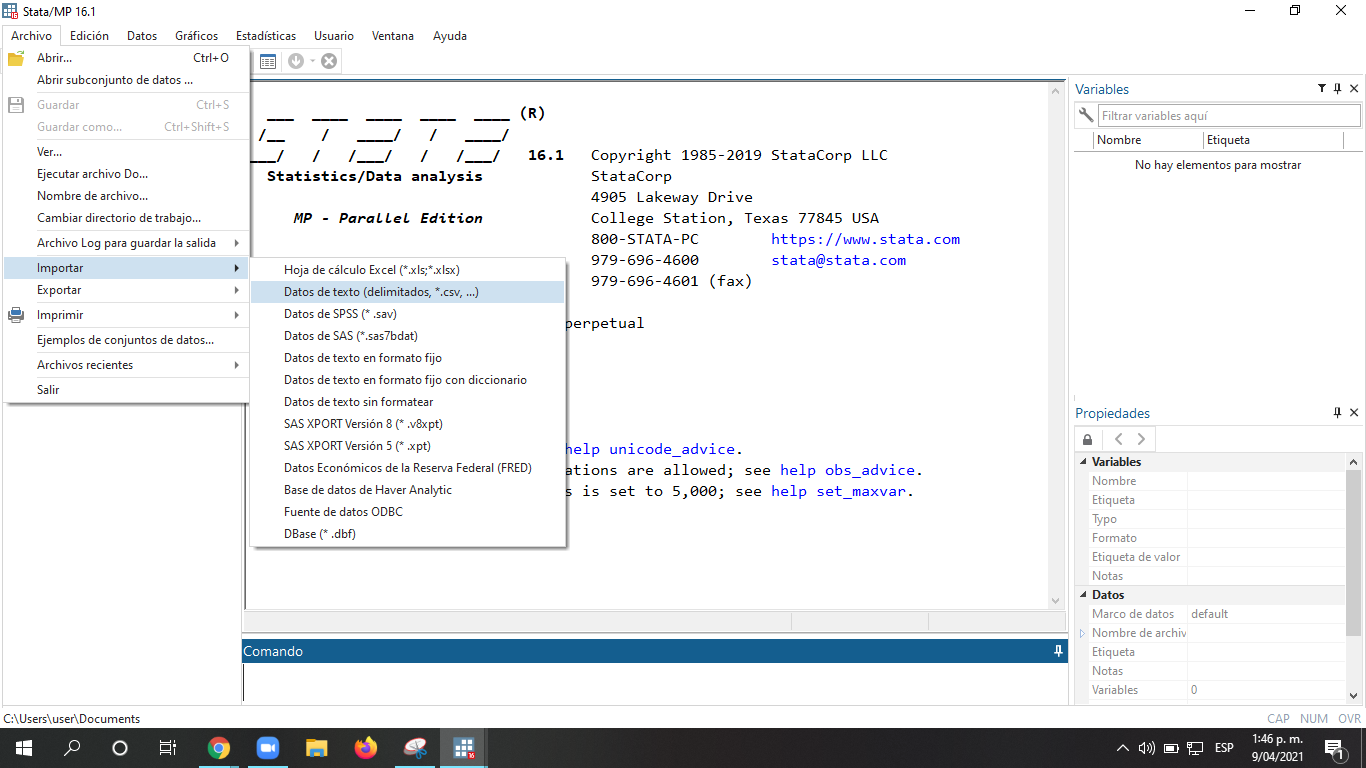Import Hoja de cálculo Excel file
Screen dimensions: 1366x768
point(408,270)
